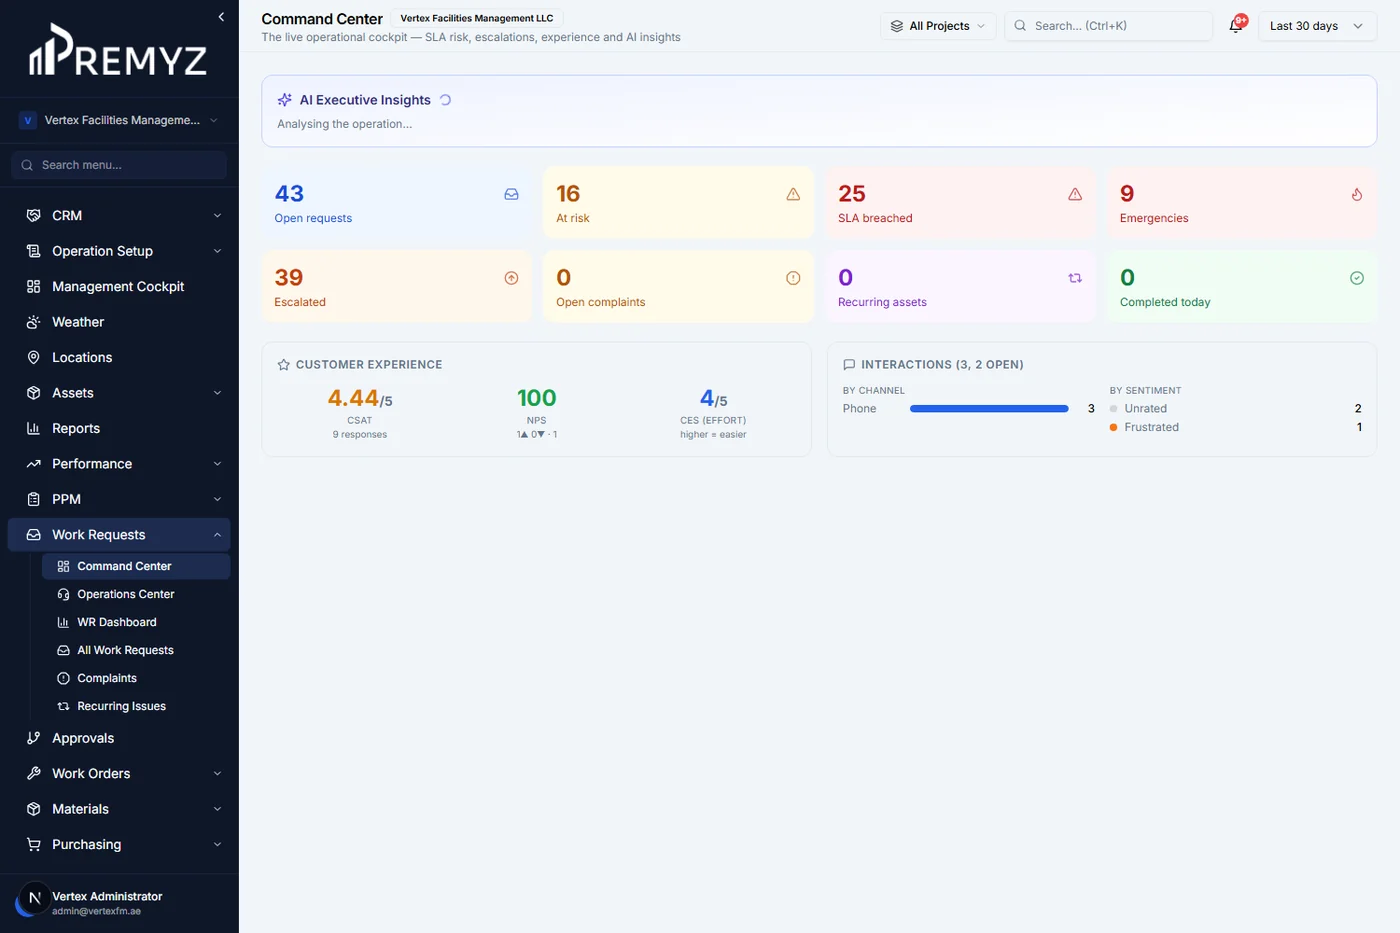Click the Phone channel progress bar
This screenshot has width=1400, height=933.
tap(989, 409)
